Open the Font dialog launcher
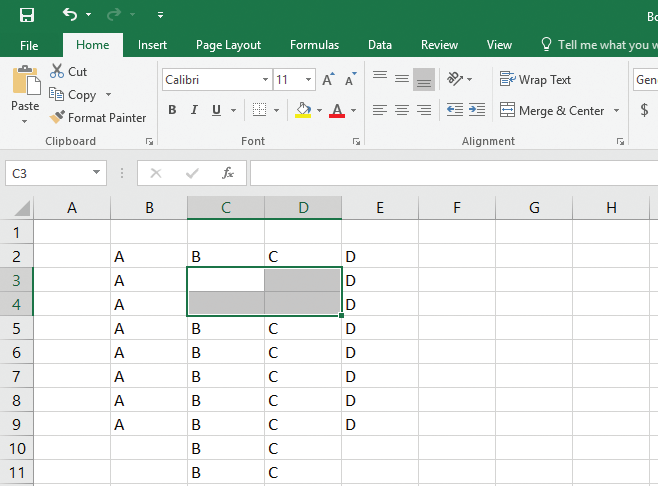 [x=356, y=141]
